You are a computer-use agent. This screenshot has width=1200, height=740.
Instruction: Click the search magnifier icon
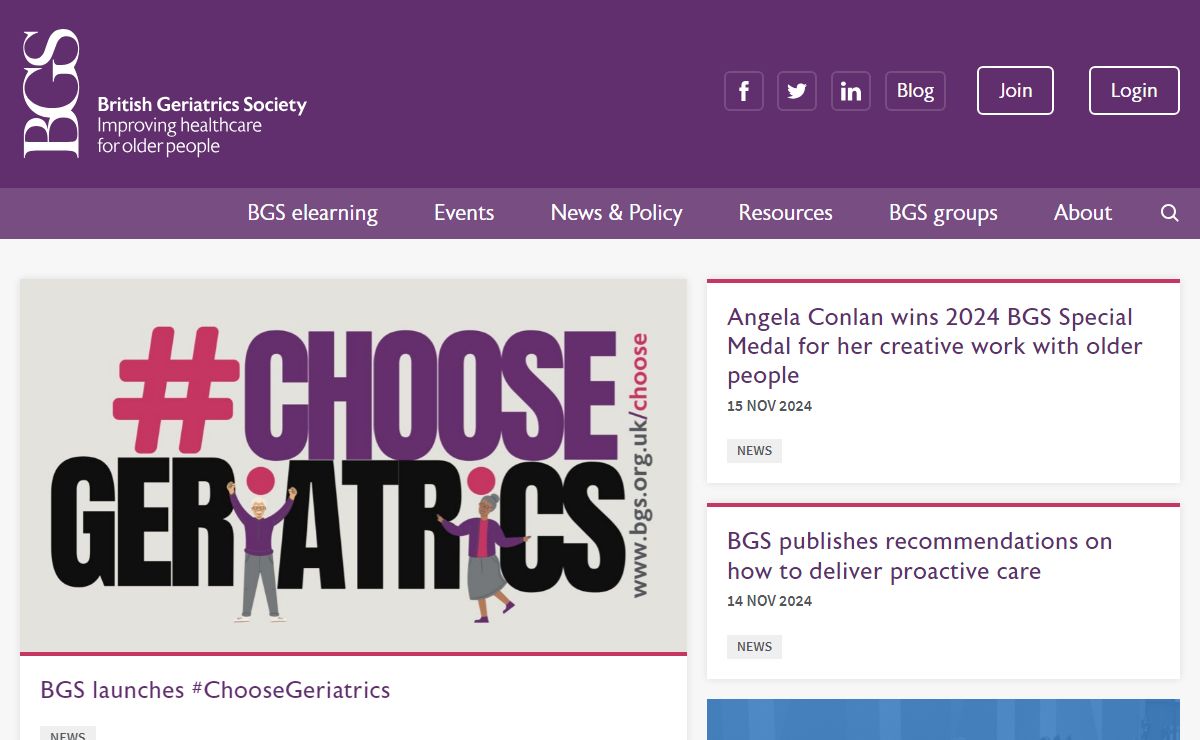[x=1170, y=213]
